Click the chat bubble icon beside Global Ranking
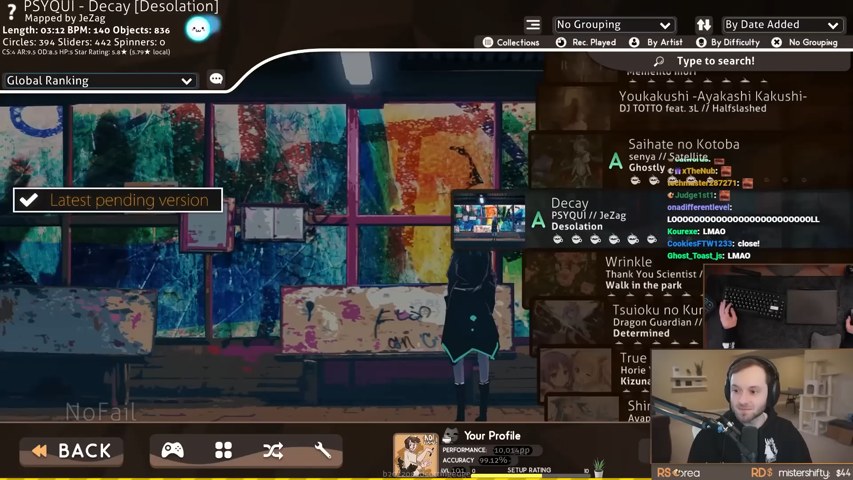Viewport: 853px width, 480px height. 216,79
